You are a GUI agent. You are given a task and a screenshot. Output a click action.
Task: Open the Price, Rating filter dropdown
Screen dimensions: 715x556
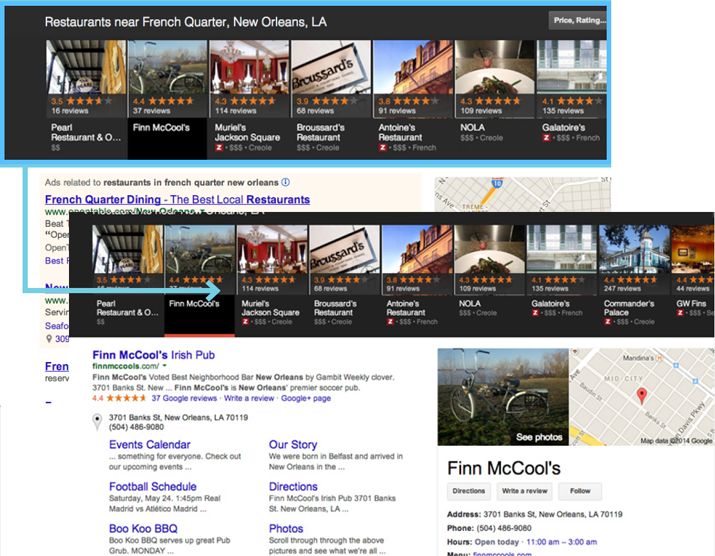[x=577, y=20]
